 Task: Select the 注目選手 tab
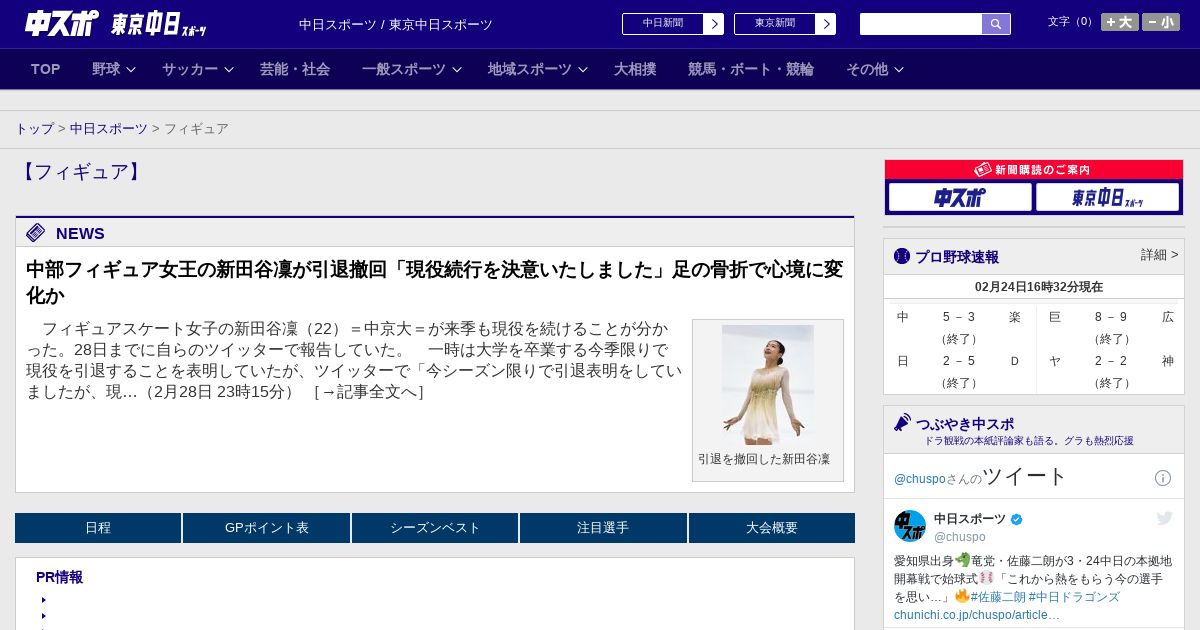603,528
